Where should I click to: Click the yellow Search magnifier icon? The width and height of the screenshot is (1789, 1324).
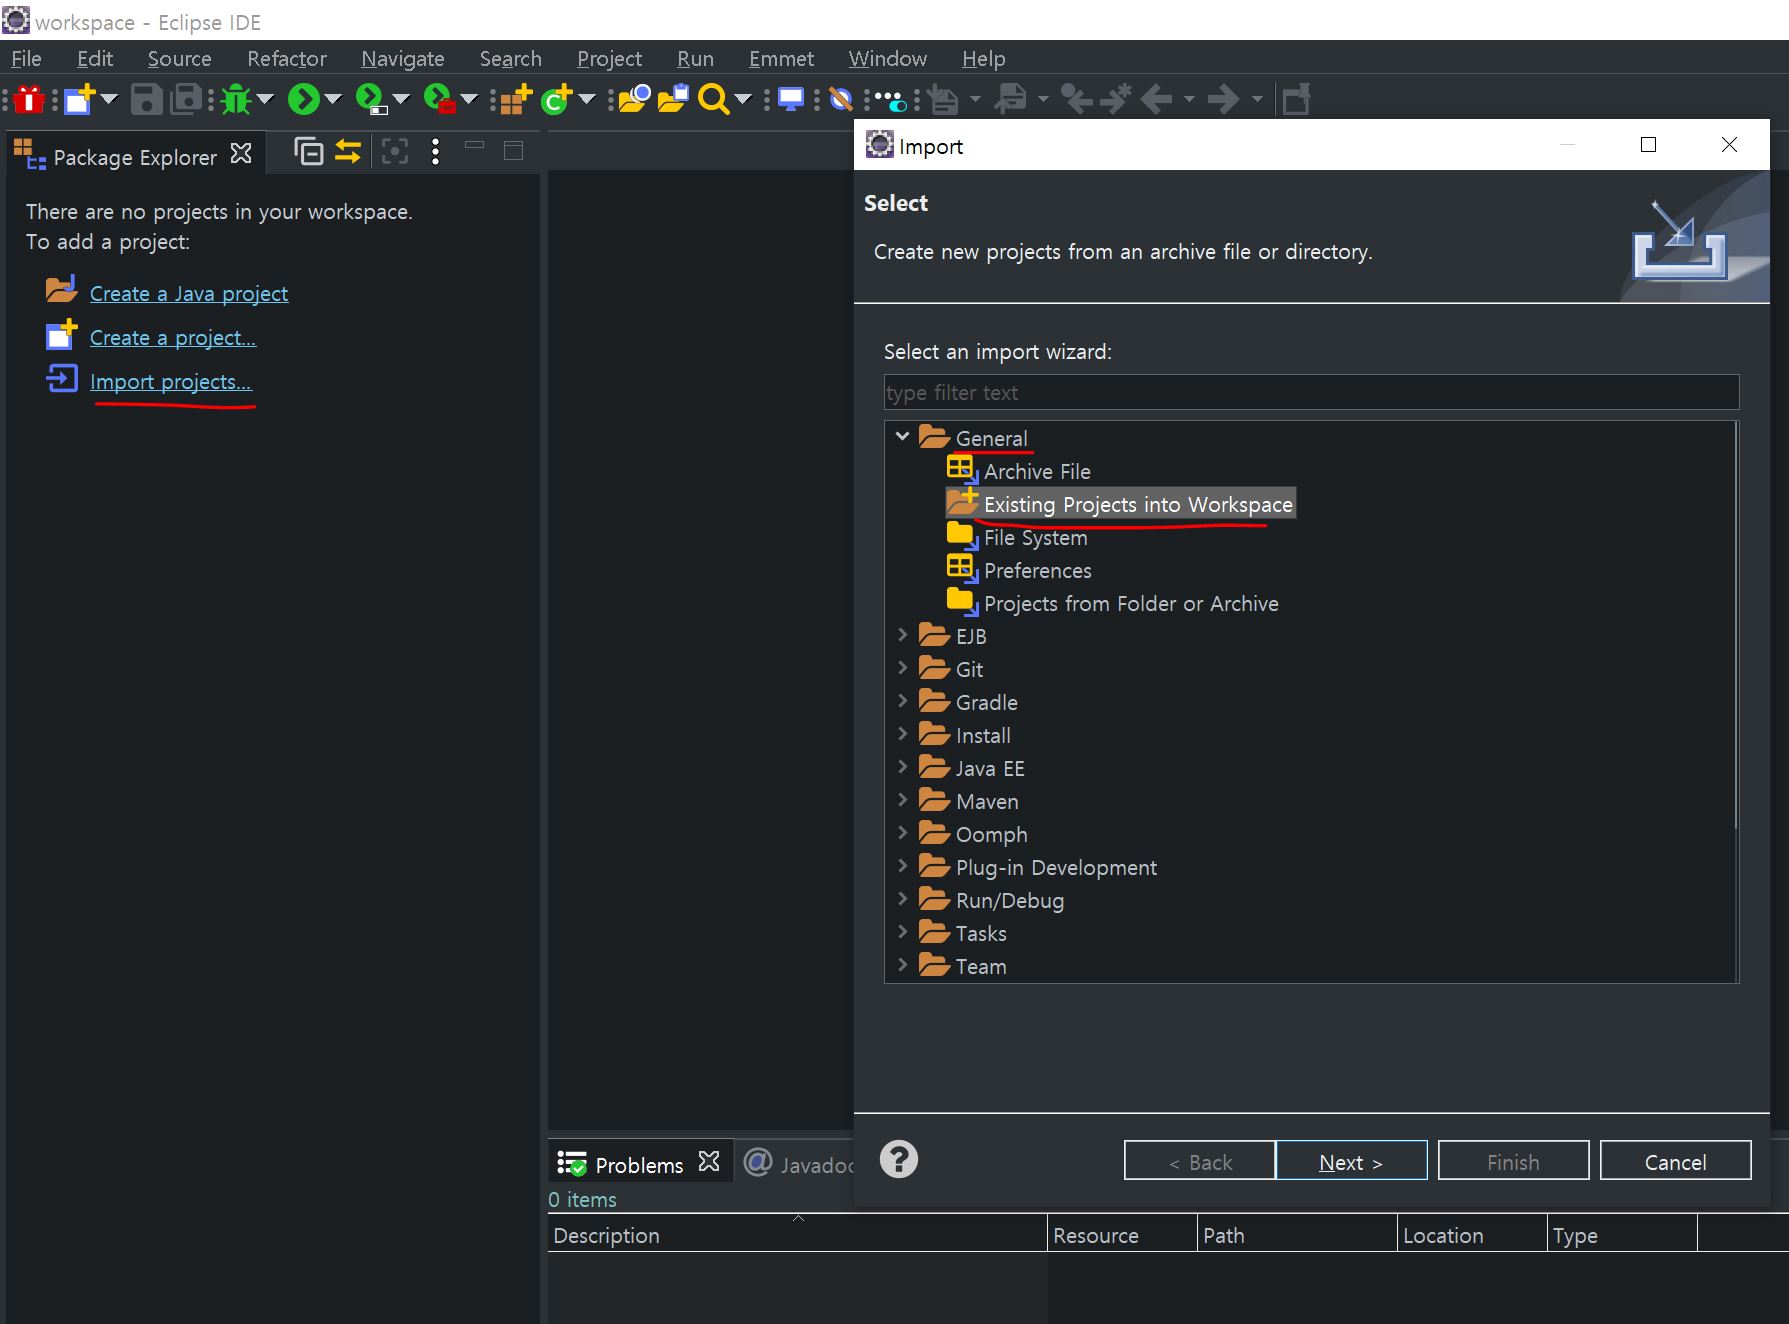pos(713,99)
